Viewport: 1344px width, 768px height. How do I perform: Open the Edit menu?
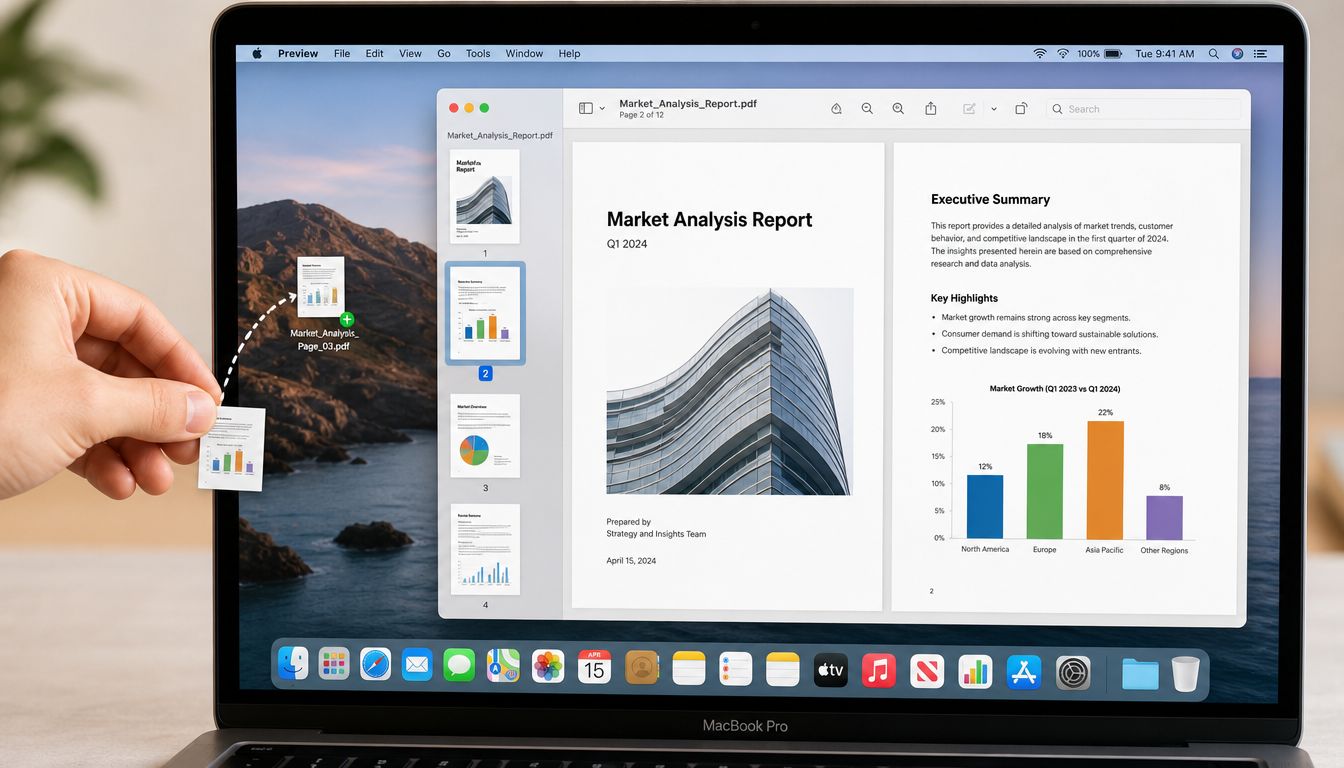[x=374, y=54]
